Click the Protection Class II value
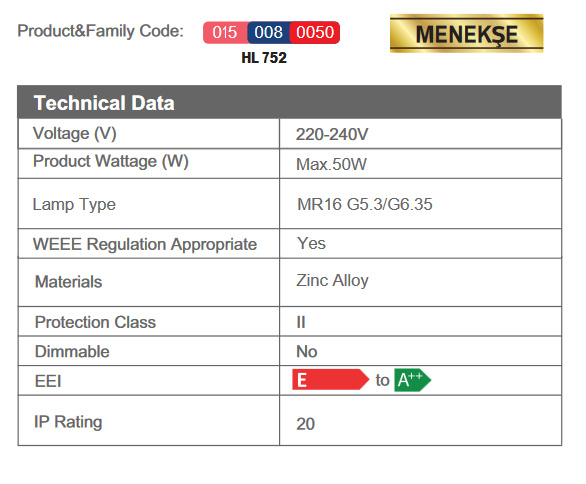Screen dimensions: 586x484 click(301, 322)
